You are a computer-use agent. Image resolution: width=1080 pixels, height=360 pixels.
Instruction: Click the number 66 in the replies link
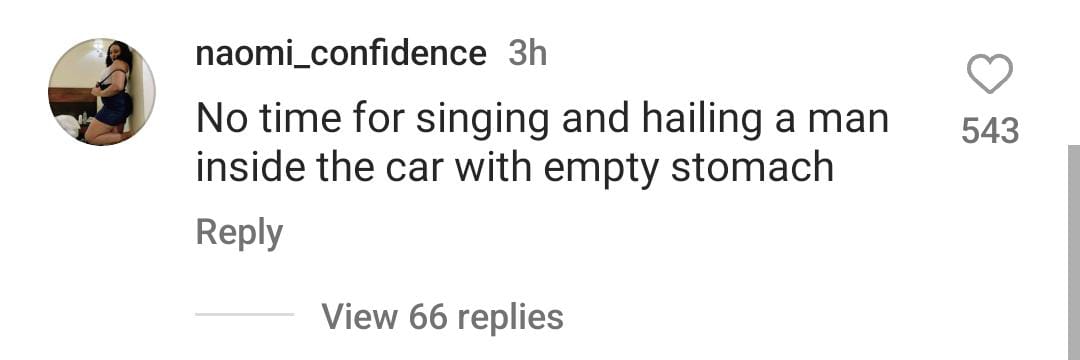point(427,317)
